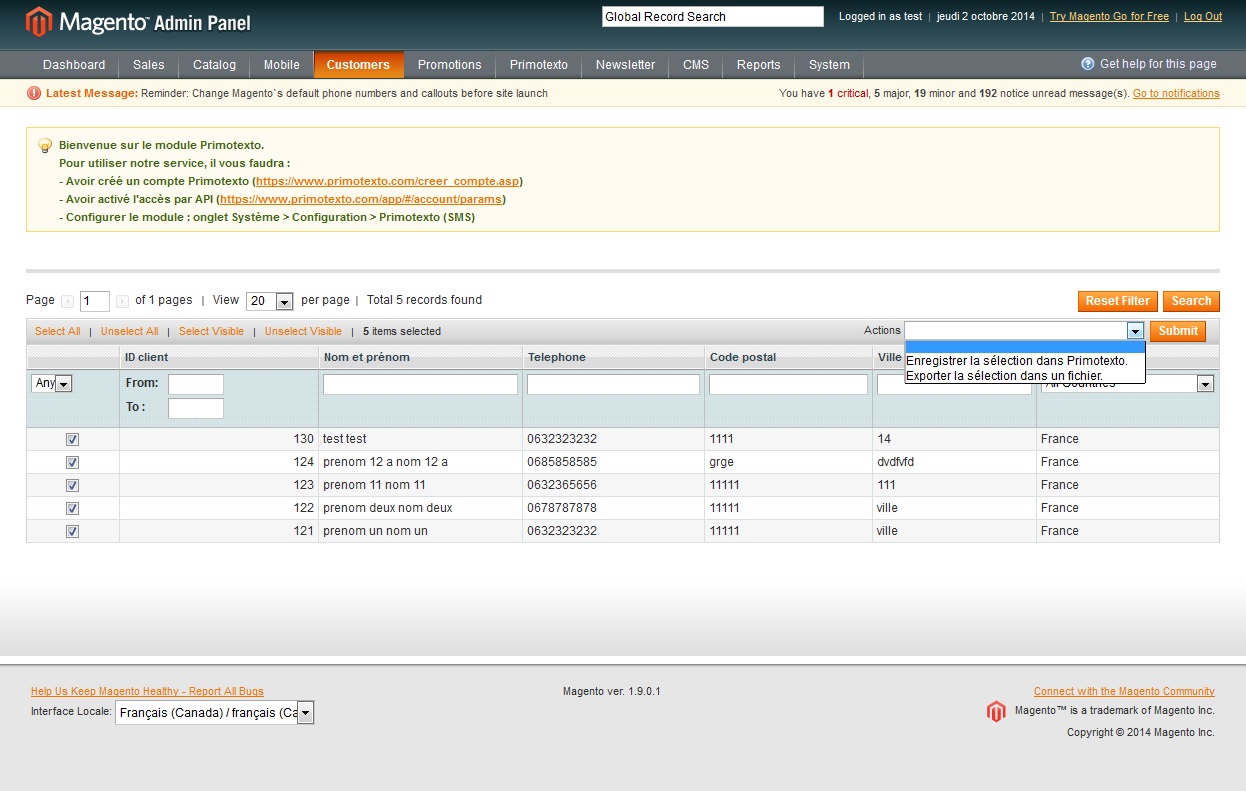Open the Primotexto menu

(x=538, y=65)
